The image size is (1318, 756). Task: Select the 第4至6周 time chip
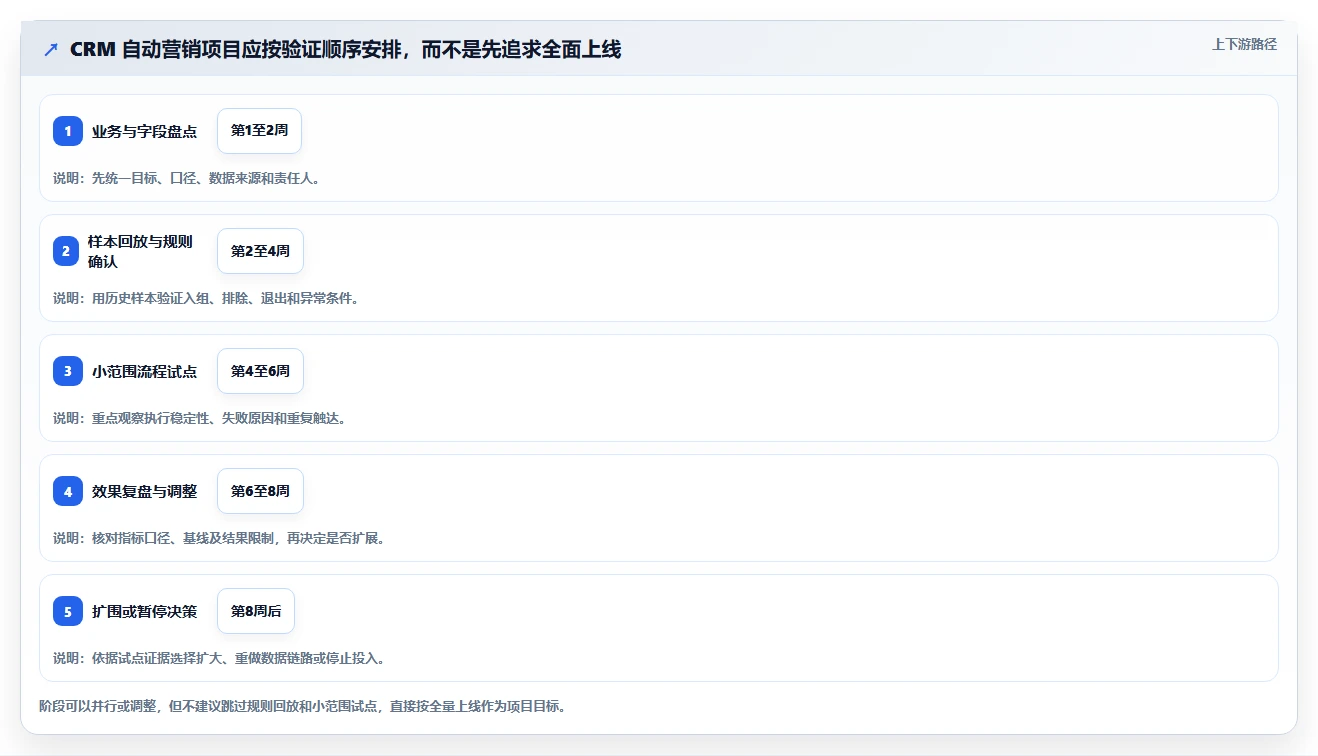pos(260,371)
